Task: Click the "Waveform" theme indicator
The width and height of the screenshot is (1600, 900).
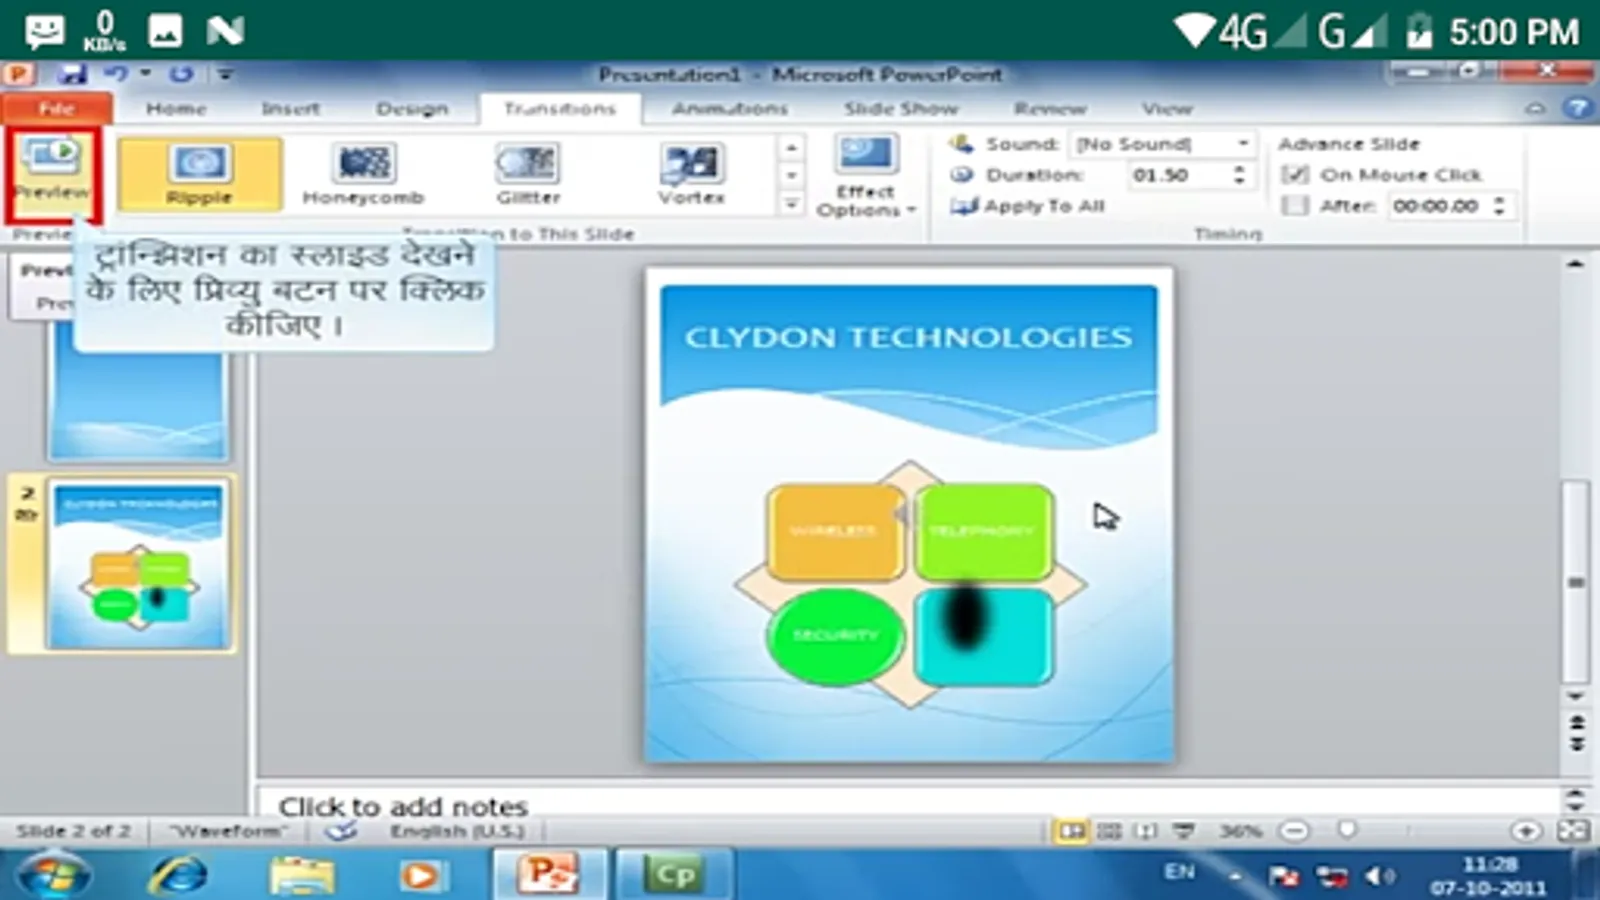Action: point(228,831)
